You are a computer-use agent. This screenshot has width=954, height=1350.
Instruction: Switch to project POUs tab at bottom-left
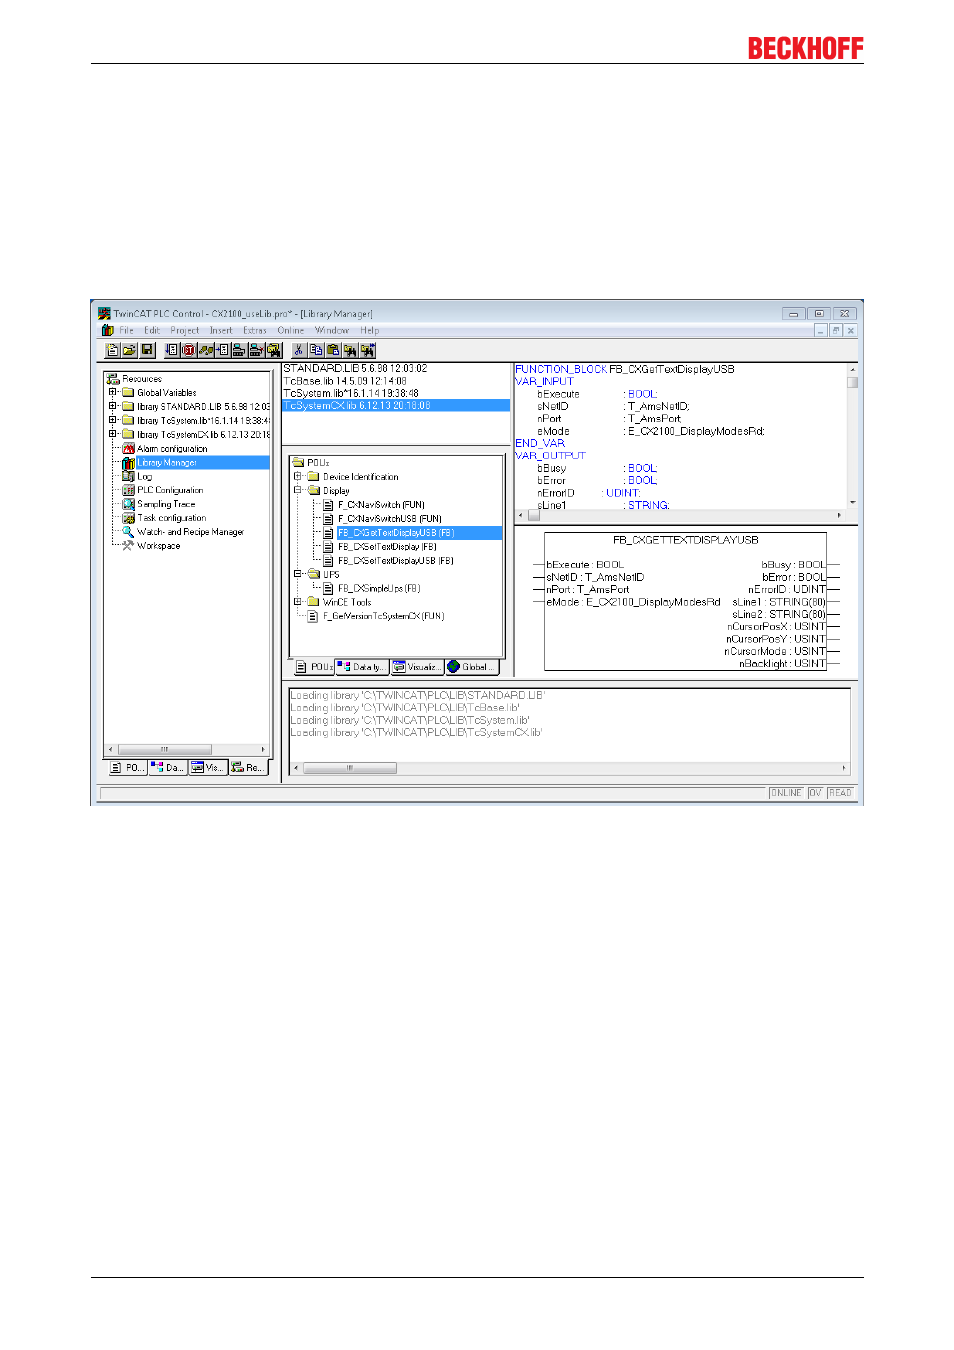(128, 768)
